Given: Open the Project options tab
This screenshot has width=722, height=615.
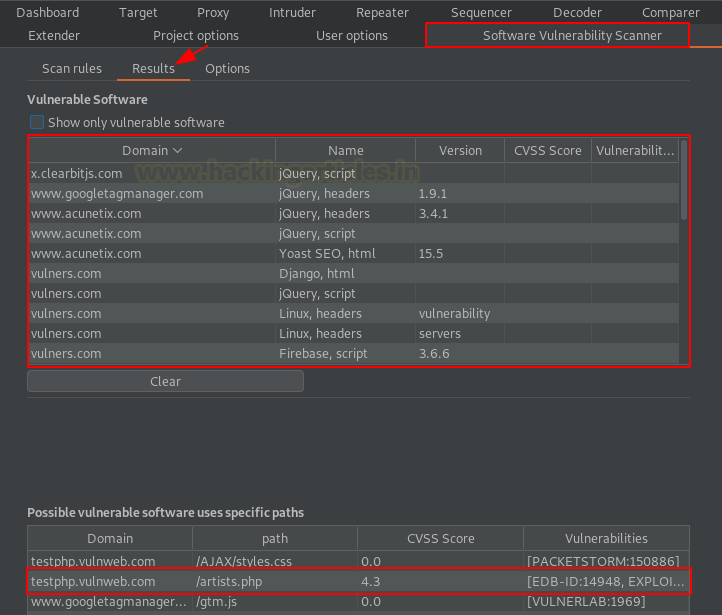Looking at the screenshot, I should click(196, 35).
